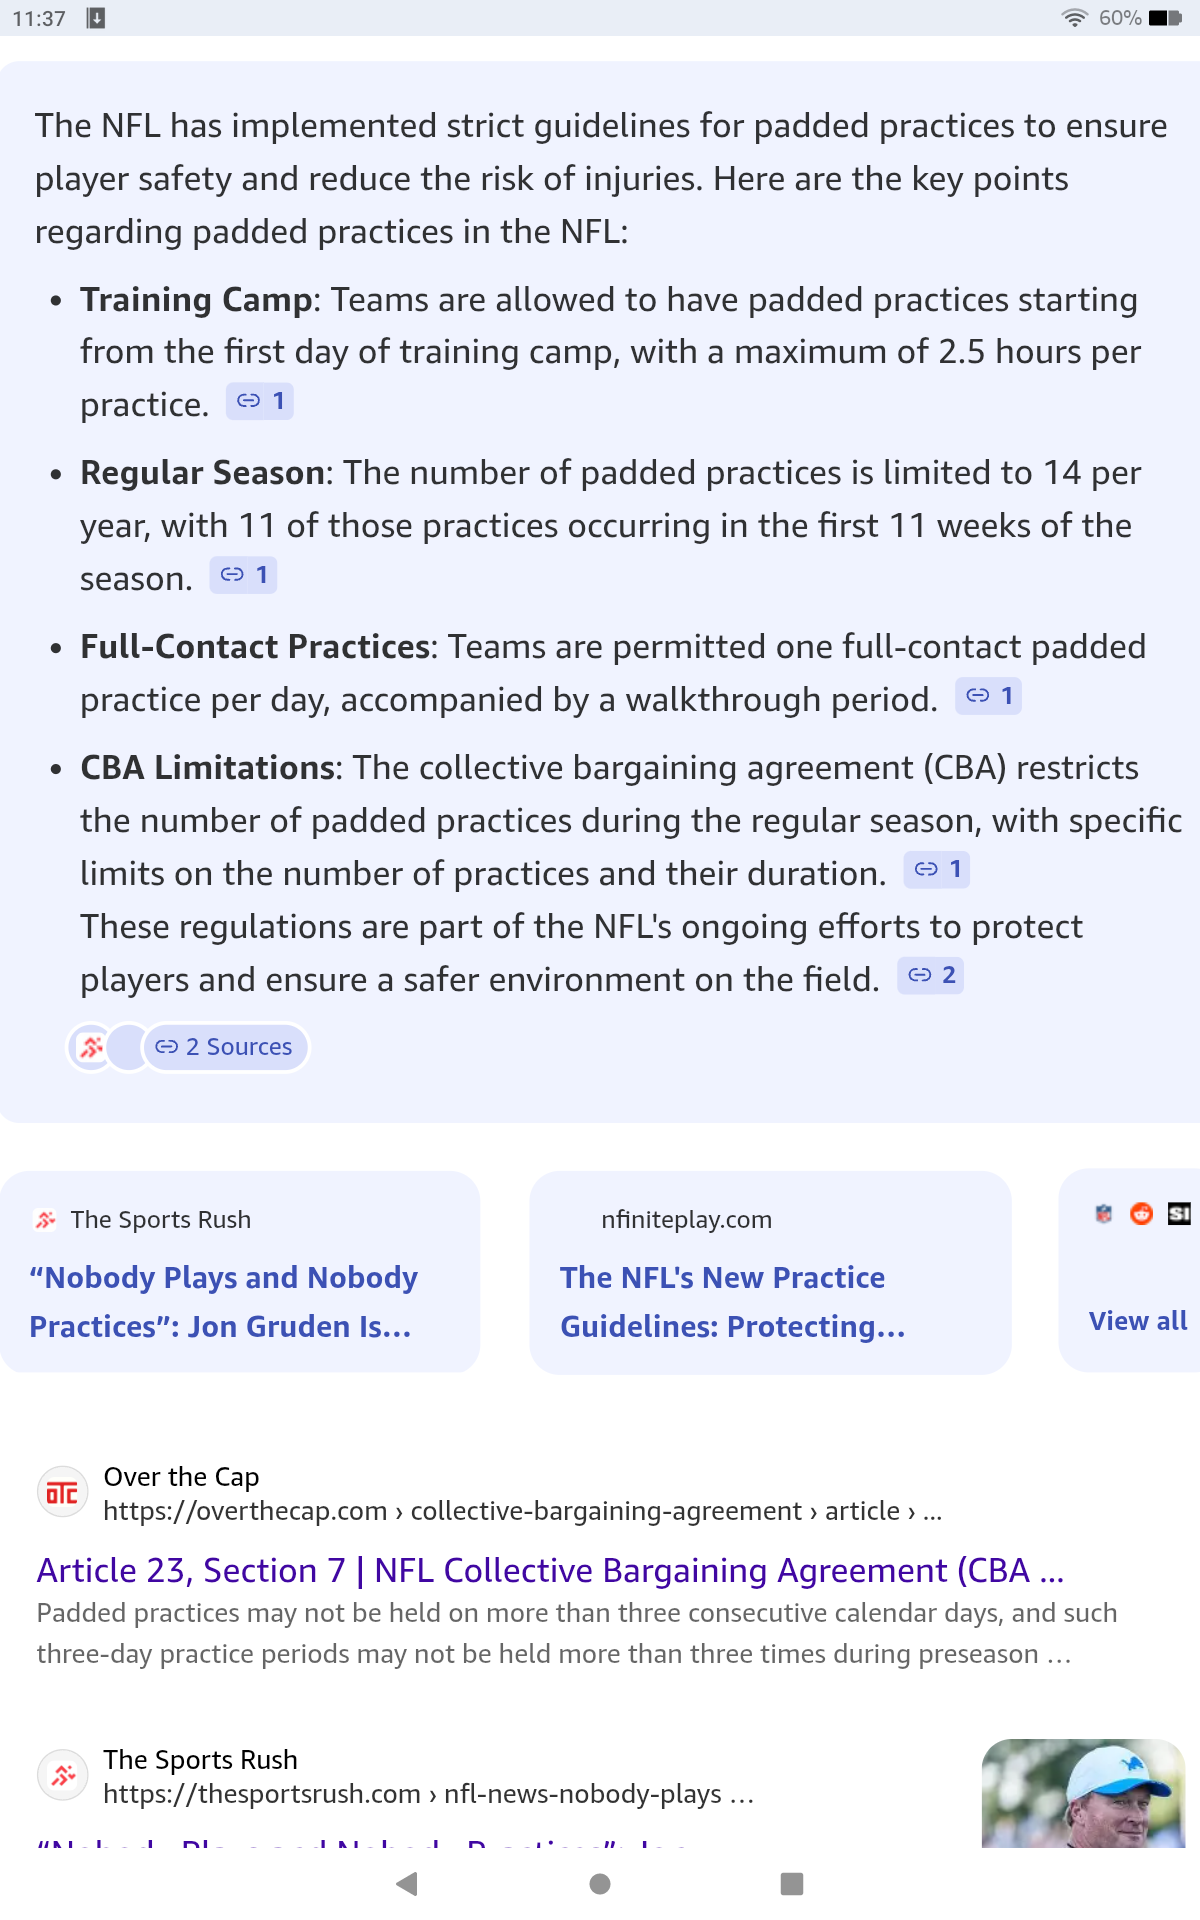Tap the download notification status icon
The width and height of the screenshot is (1200, 1920).
coord(96,18)
